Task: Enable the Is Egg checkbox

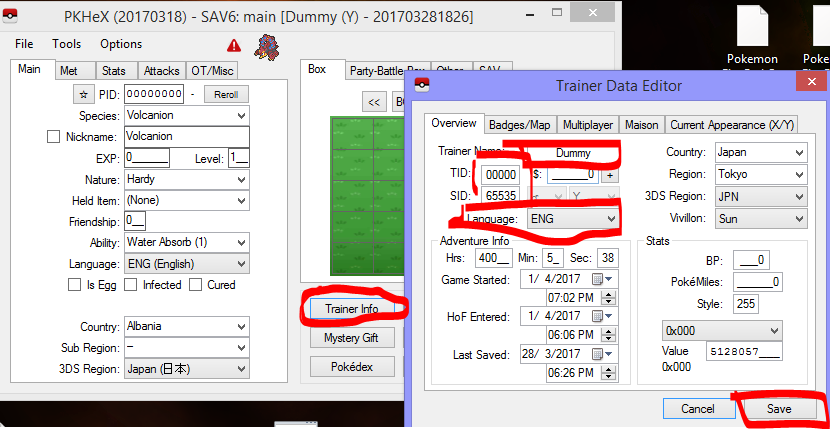Action: pos(74,285)
